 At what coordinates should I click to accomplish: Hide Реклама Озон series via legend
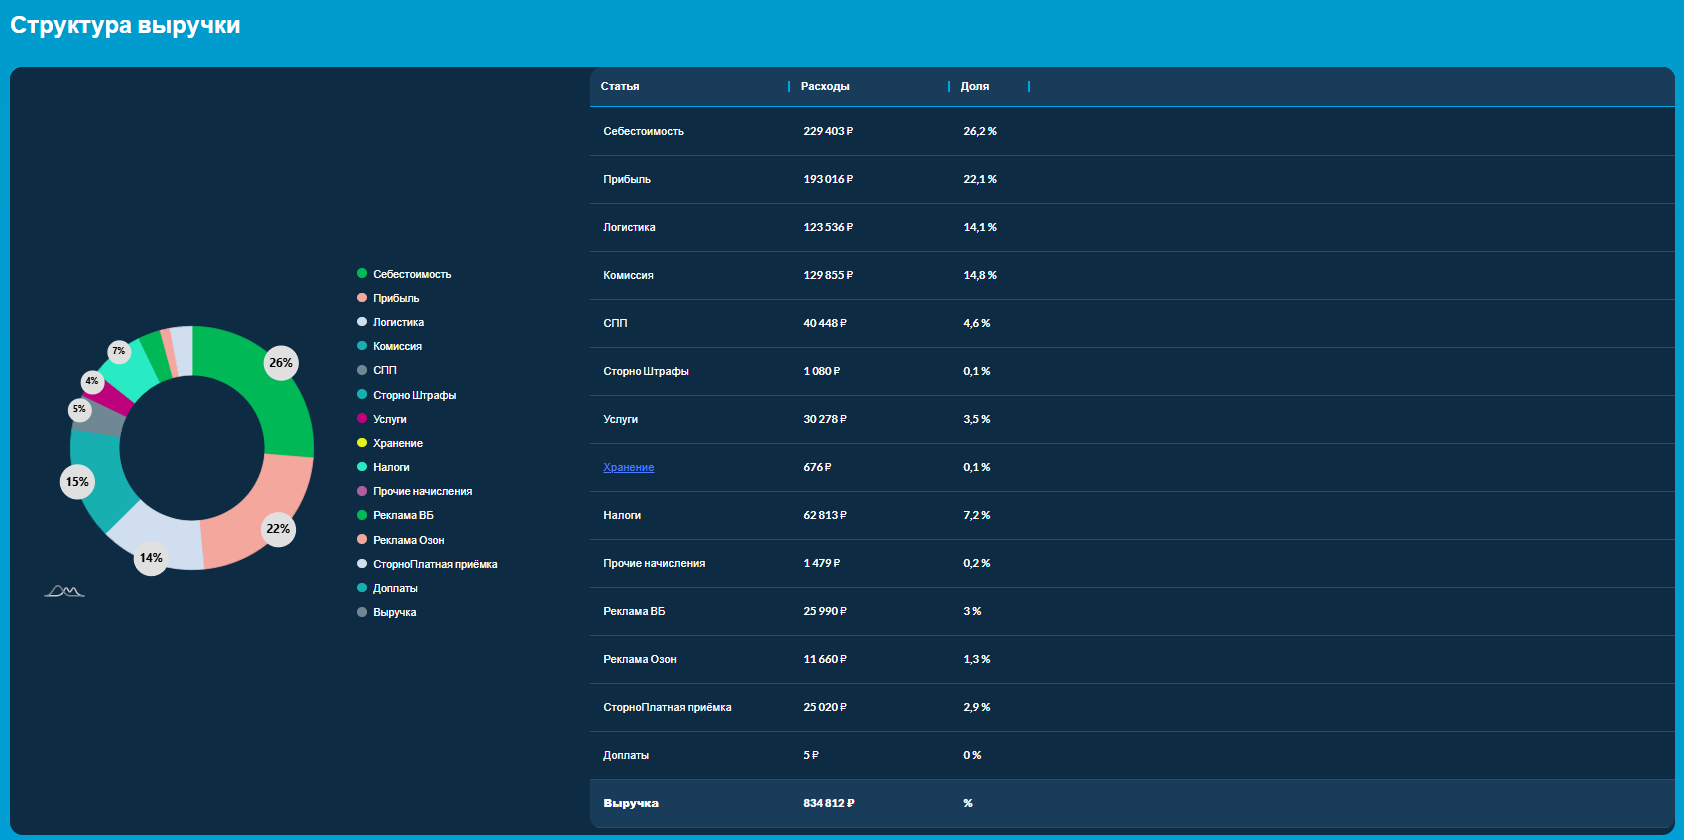tap(408, 540)
